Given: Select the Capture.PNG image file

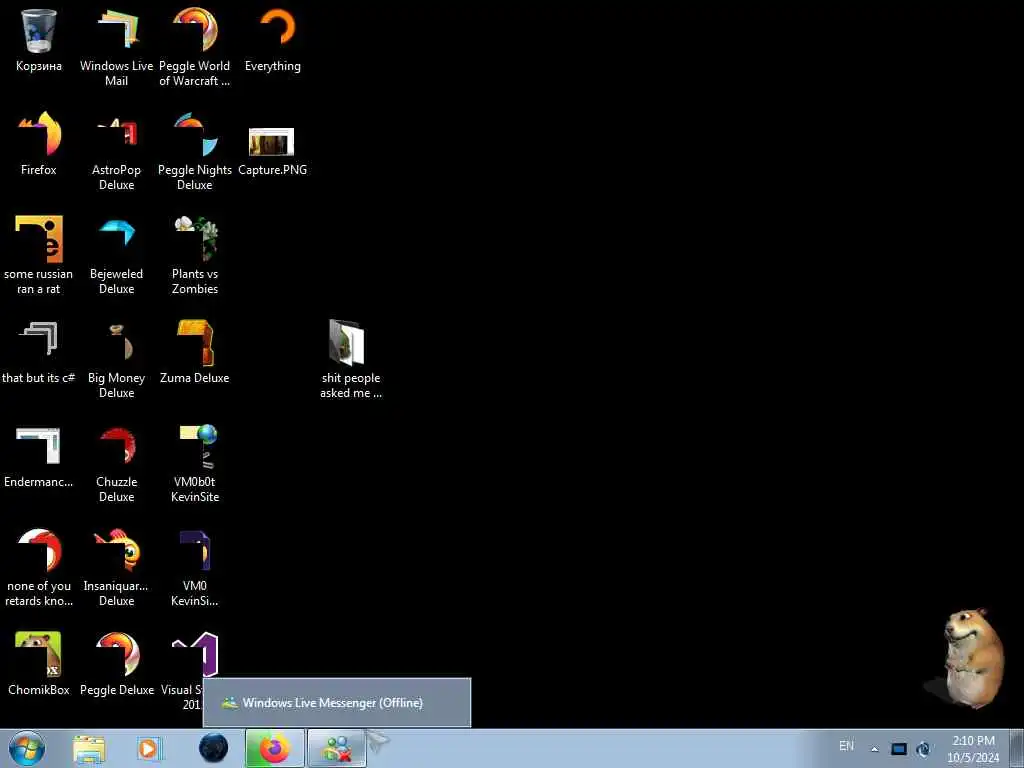Looking at the screenshot, I should (x=272, y=151).
